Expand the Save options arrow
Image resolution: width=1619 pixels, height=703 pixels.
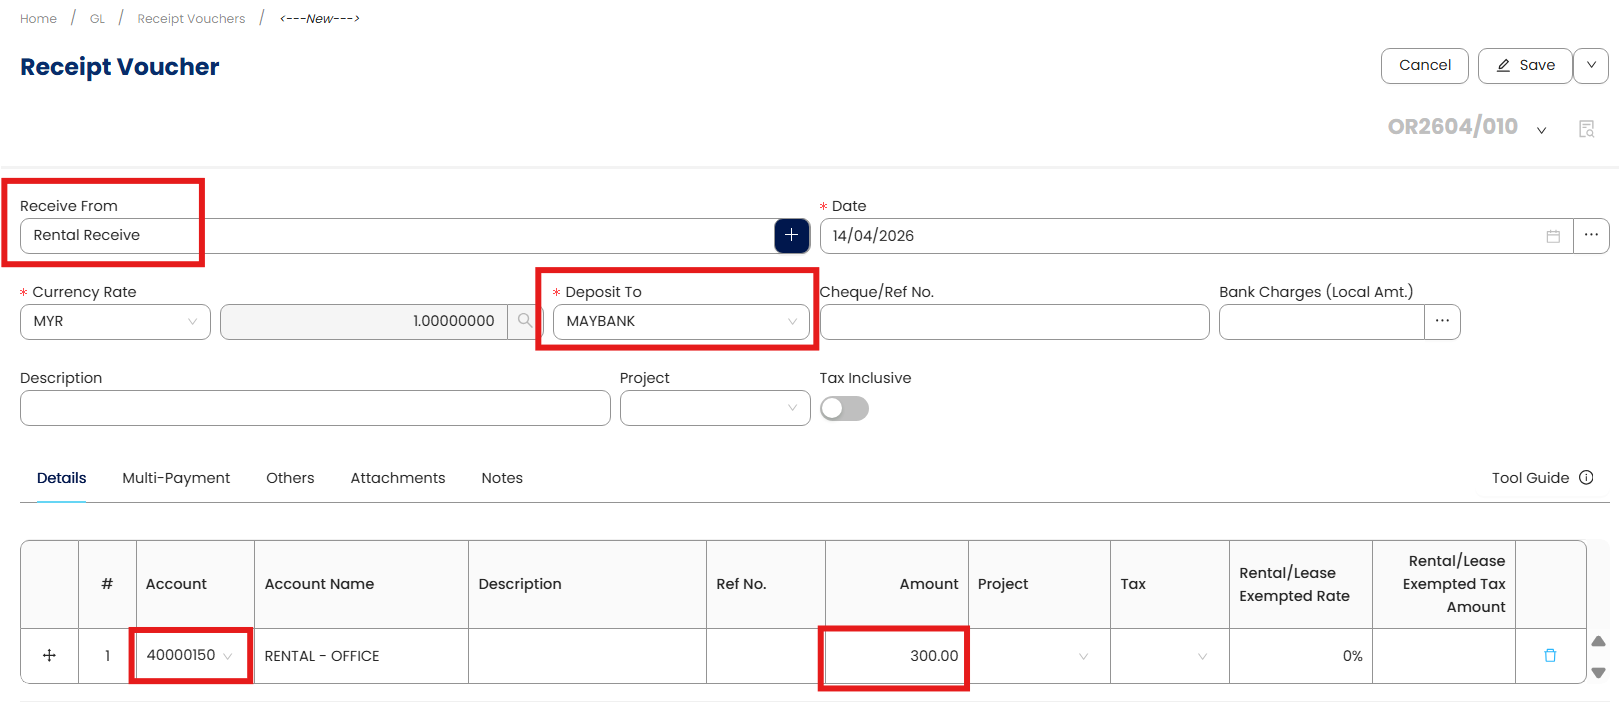(x=1591, y=65)
